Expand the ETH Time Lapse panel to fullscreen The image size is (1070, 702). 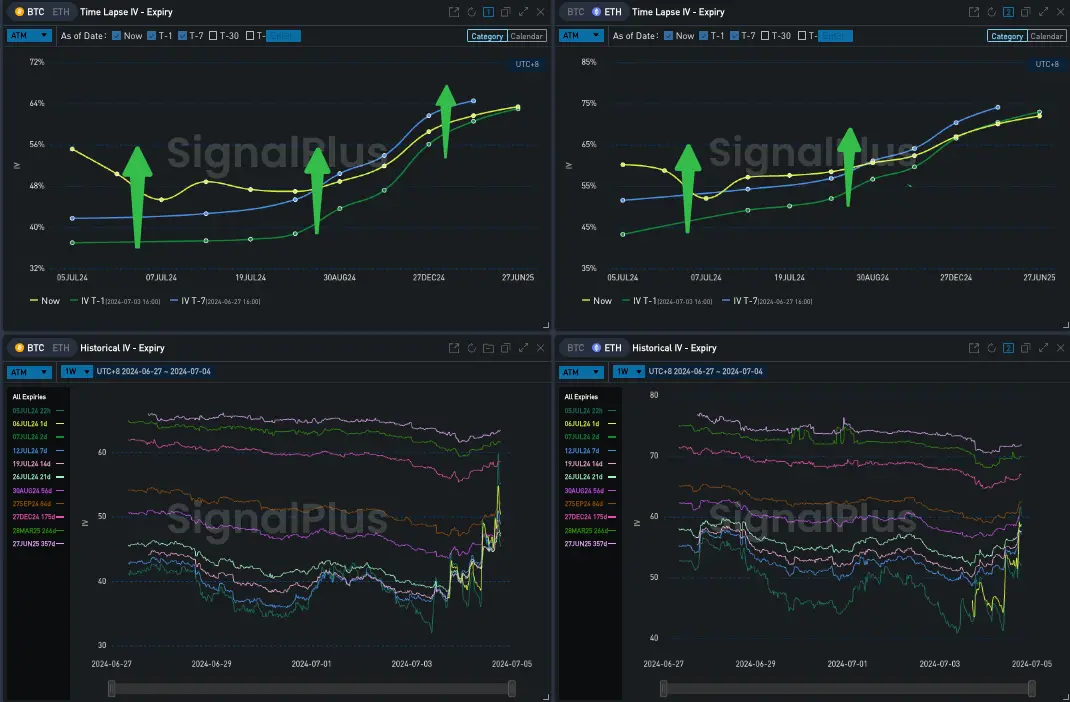(1043, 12)
